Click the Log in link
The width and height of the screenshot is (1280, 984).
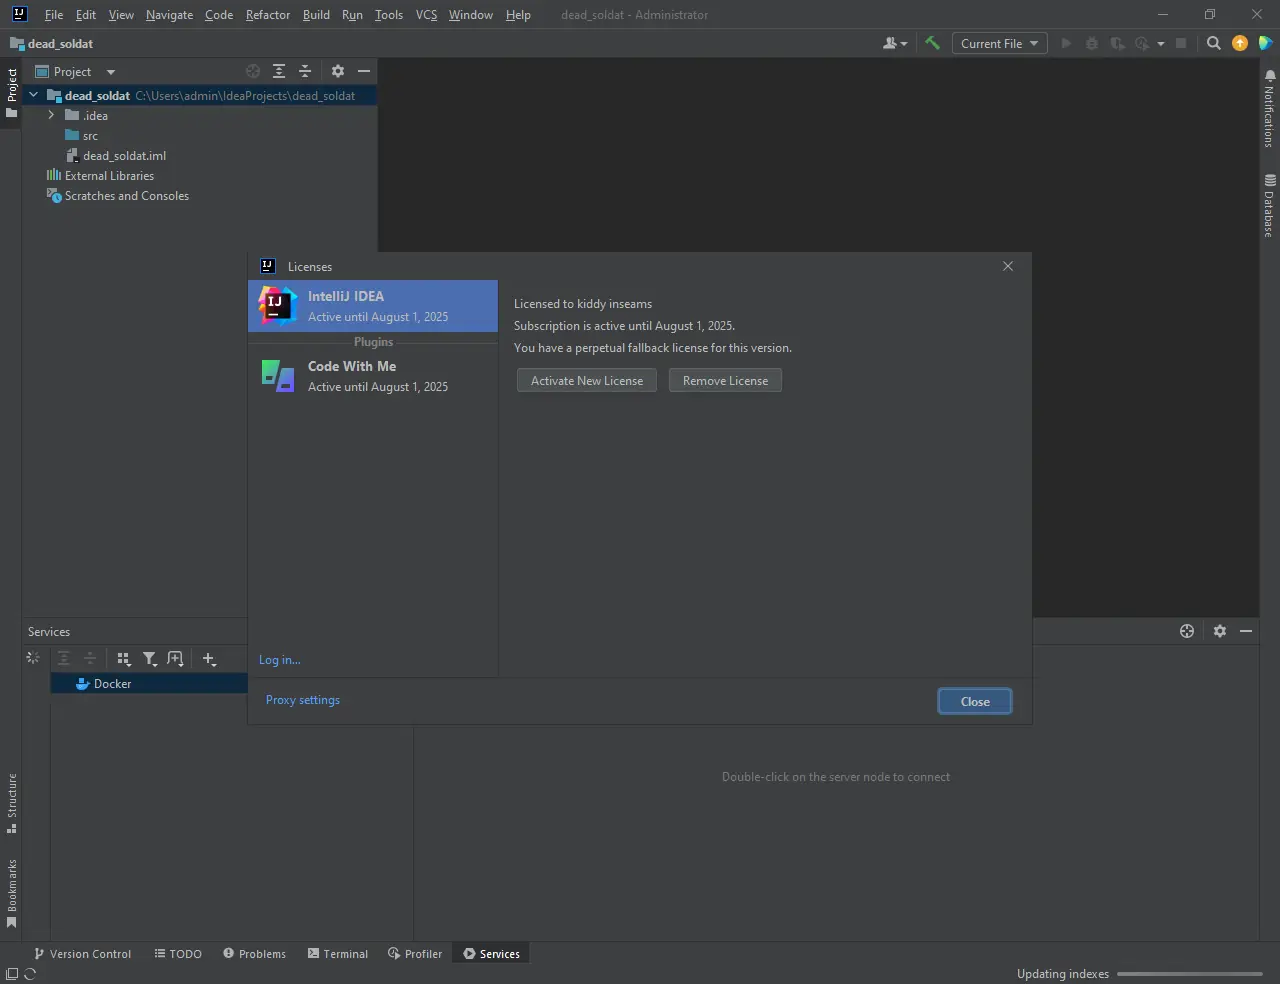280,660
